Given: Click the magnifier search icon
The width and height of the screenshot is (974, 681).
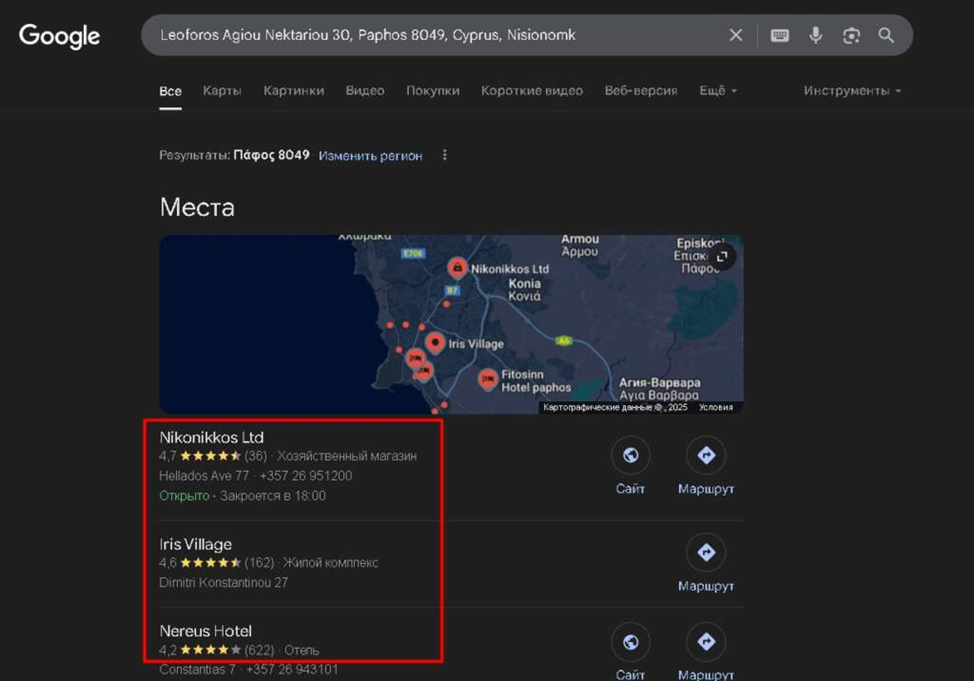Looking at the screenshot, I should 886,35.
